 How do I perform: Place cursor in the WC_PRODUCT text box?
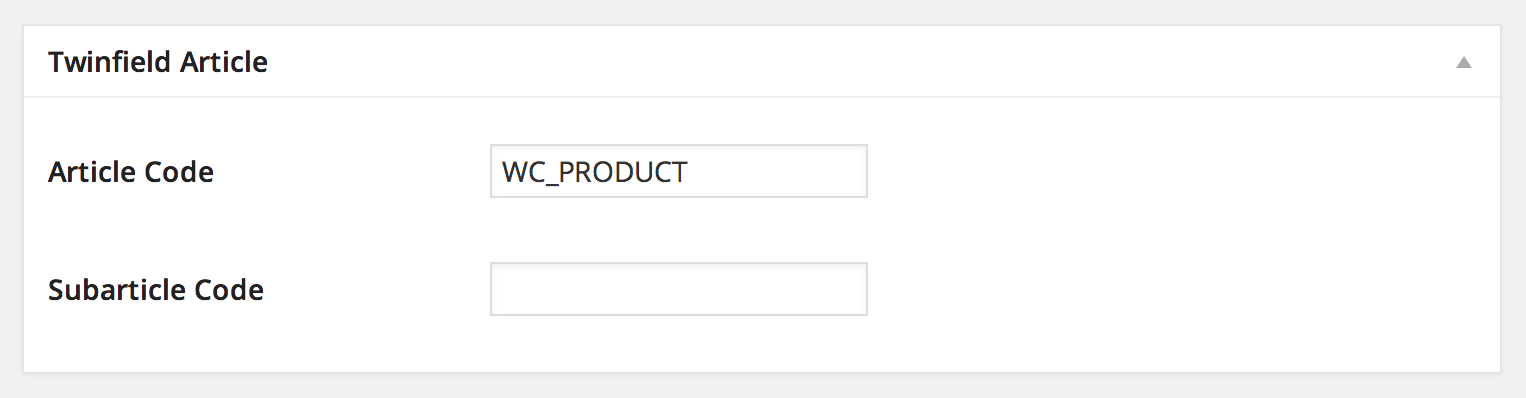click(679, 171)
